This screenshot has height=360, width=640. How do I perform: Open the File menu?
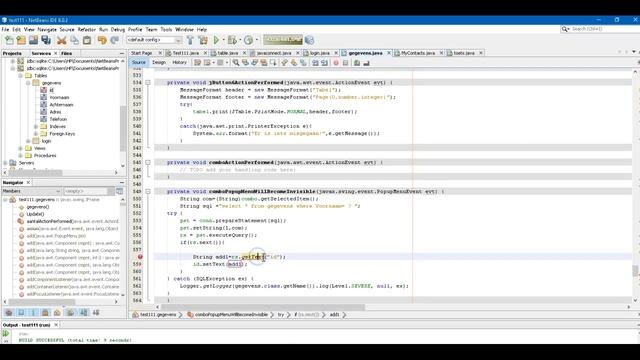[5, 29]
